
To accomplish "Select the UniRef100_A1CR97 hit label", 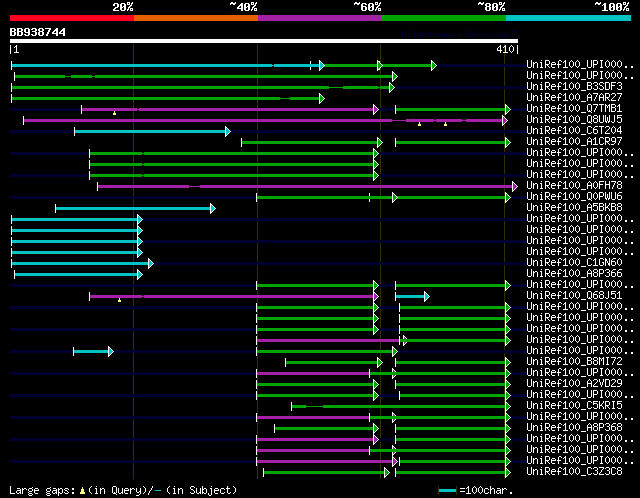I will (575, 142).
